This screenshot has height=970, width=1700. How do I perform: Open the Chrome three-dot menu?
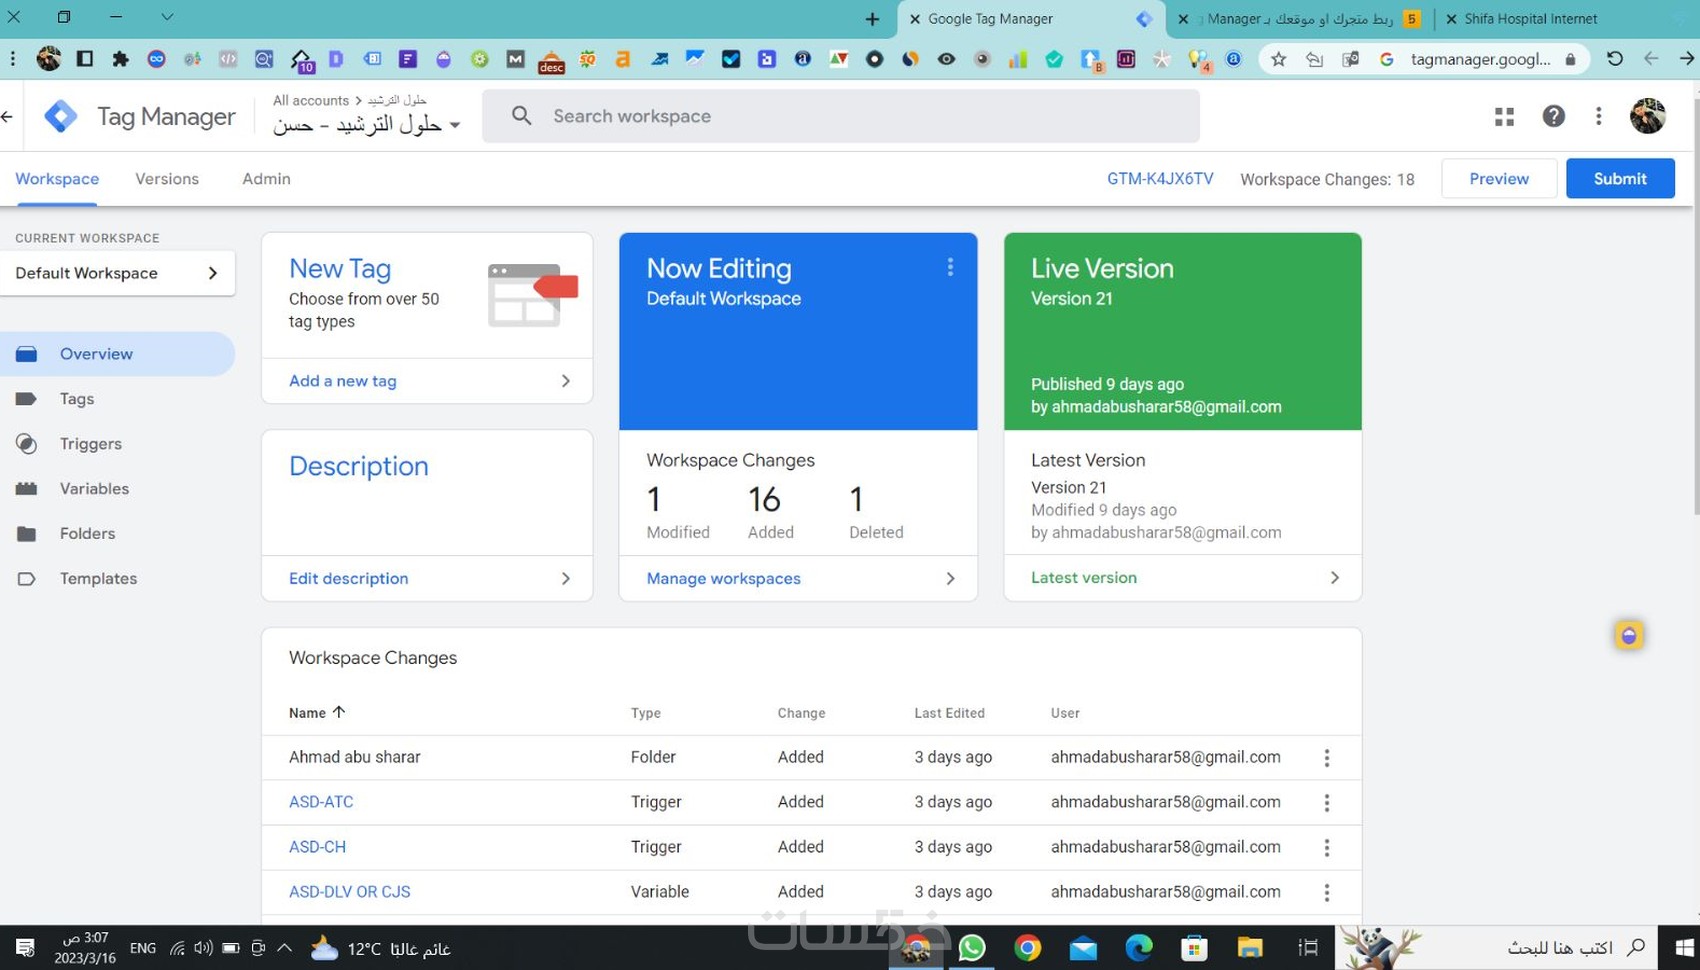[13, 59]
